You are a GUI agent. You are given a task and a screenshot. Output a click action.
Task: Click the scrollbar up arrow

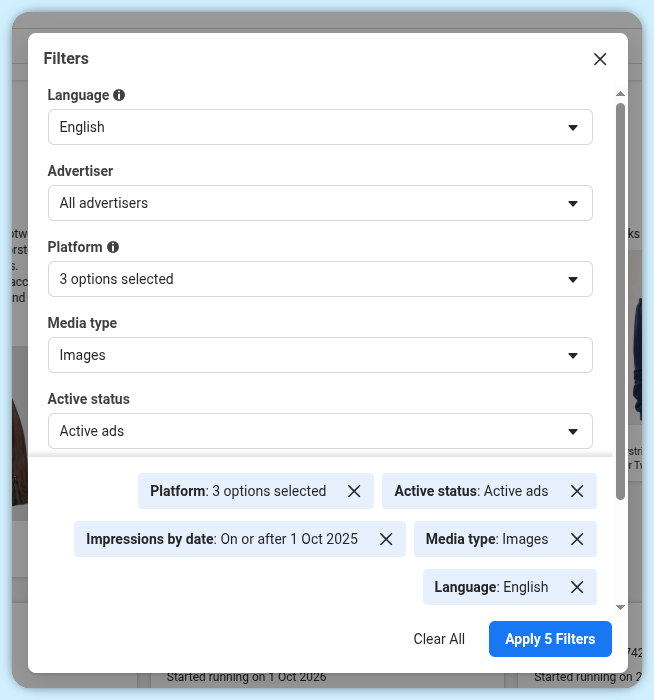click(620, 94)
